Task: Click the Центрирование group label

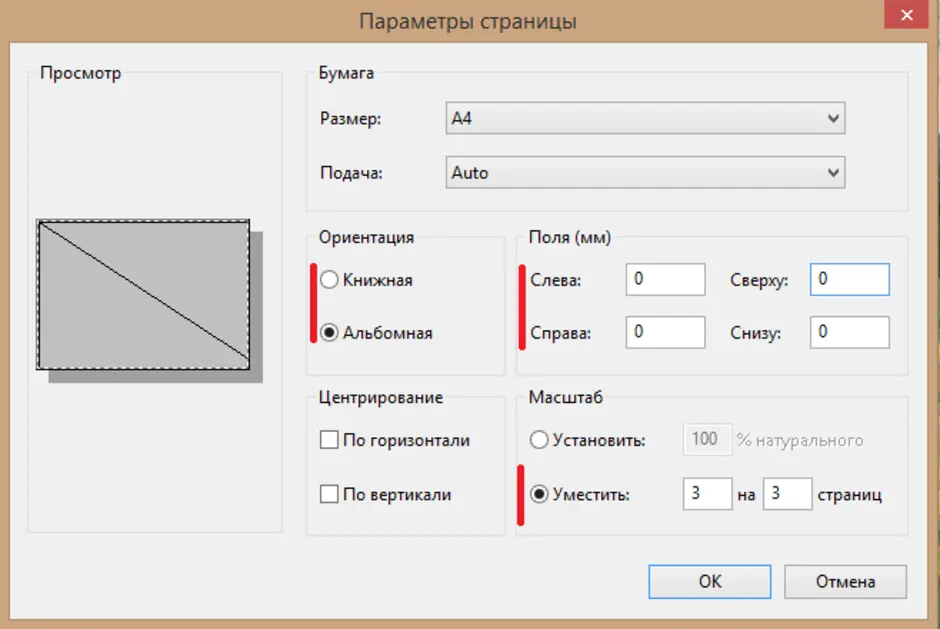Action: pyautogui.click(x=381, y=398)
